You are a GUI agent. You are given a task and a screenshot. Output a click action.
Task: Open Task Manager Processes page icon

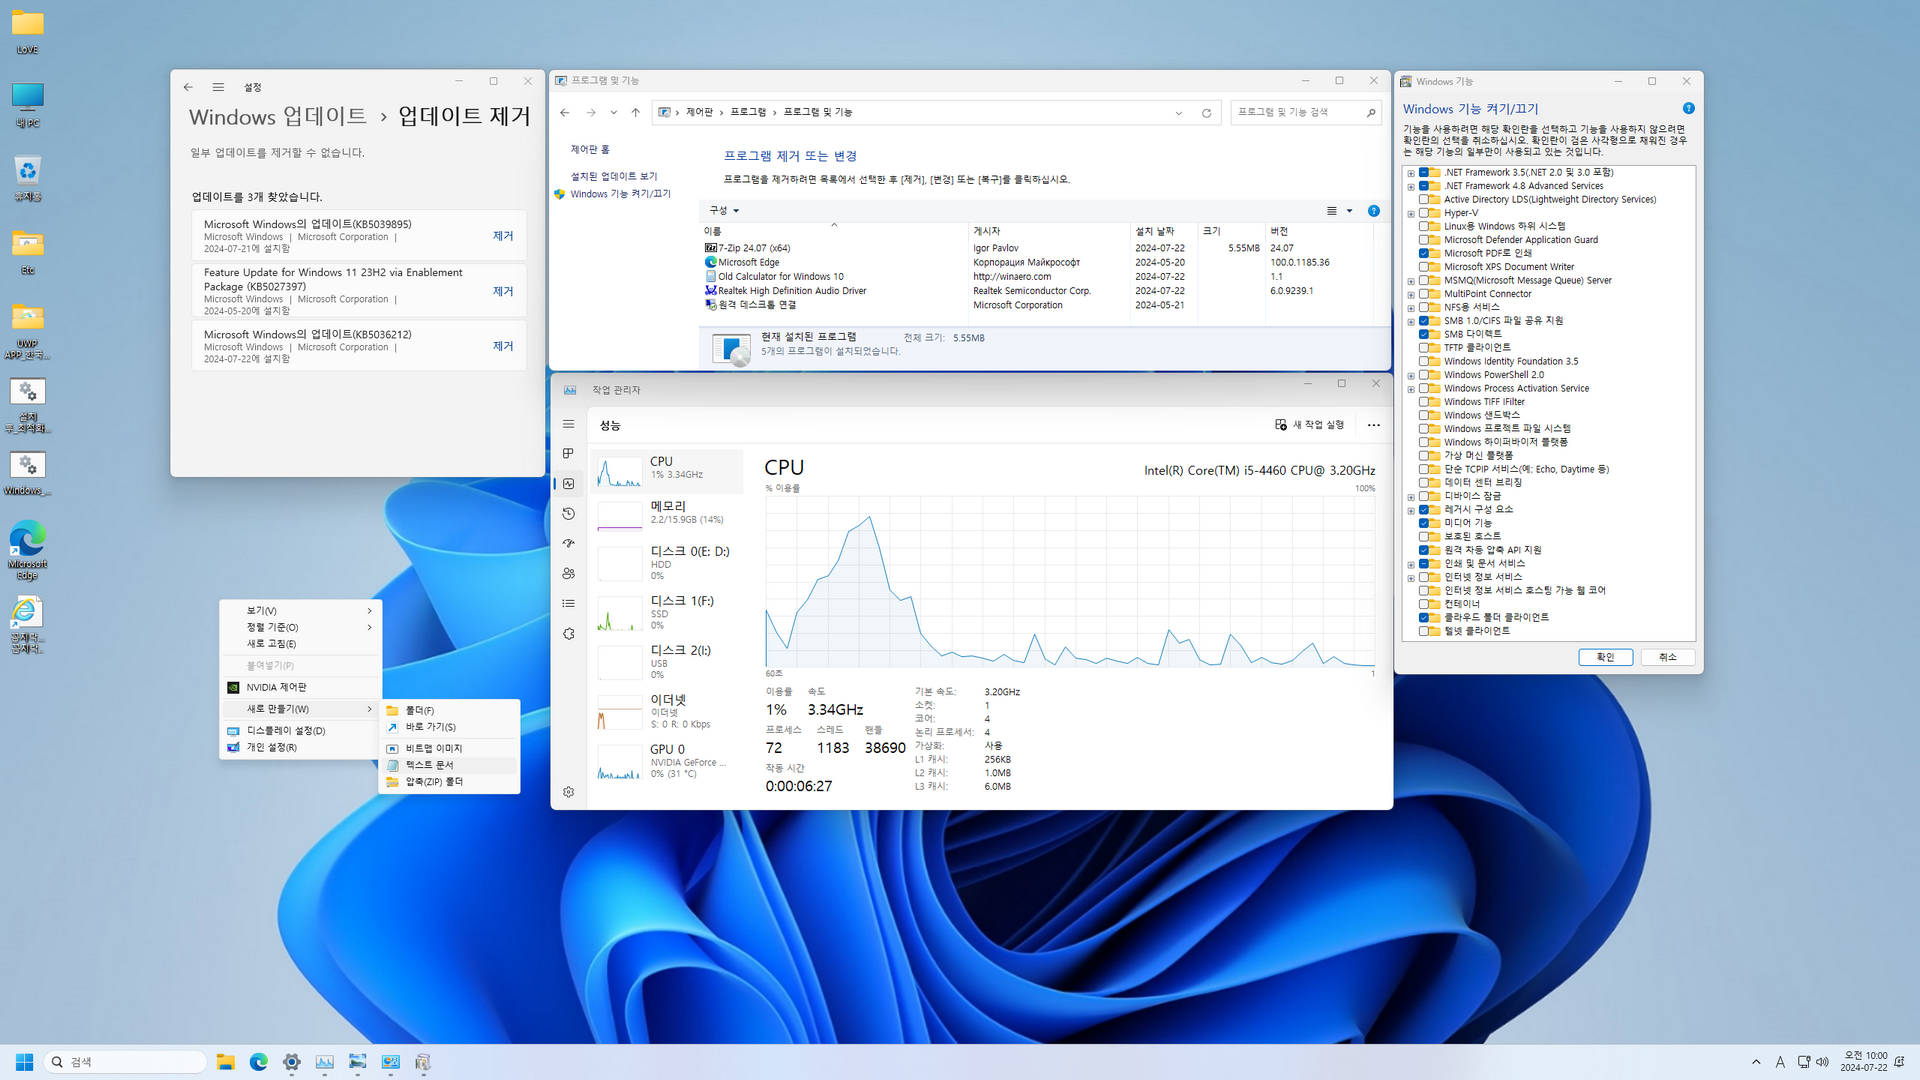click(x=568, y=454)
